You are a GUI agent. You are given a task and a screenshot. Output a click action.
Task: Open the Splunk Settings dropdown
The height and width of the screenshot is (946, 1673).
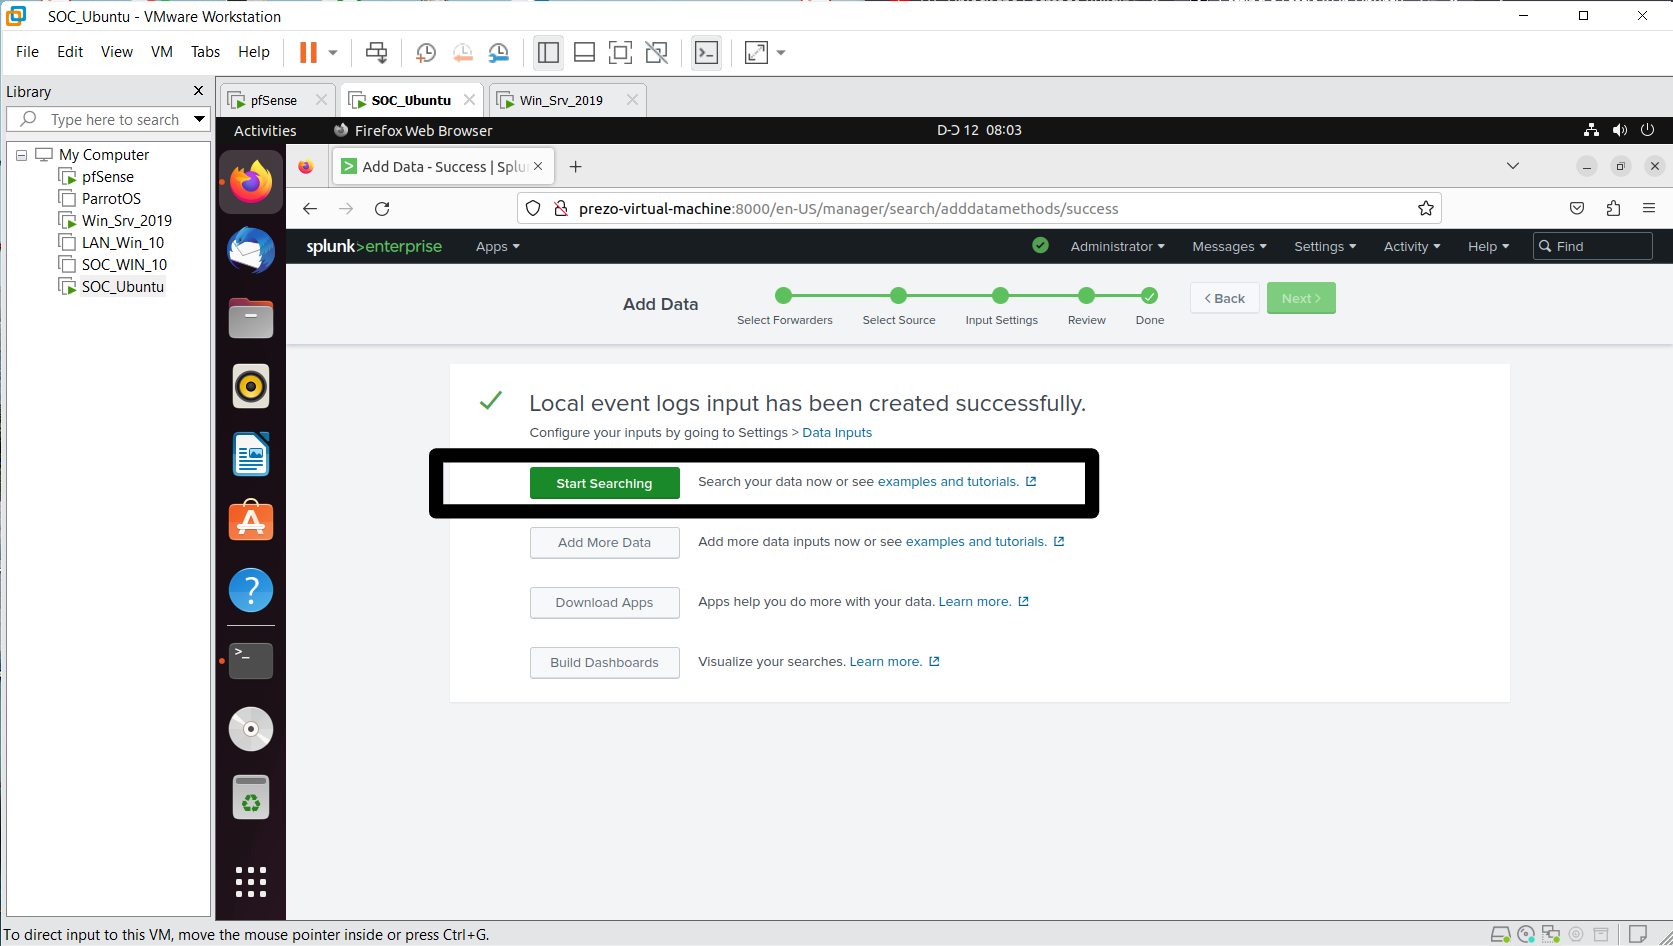point(1325,247)
